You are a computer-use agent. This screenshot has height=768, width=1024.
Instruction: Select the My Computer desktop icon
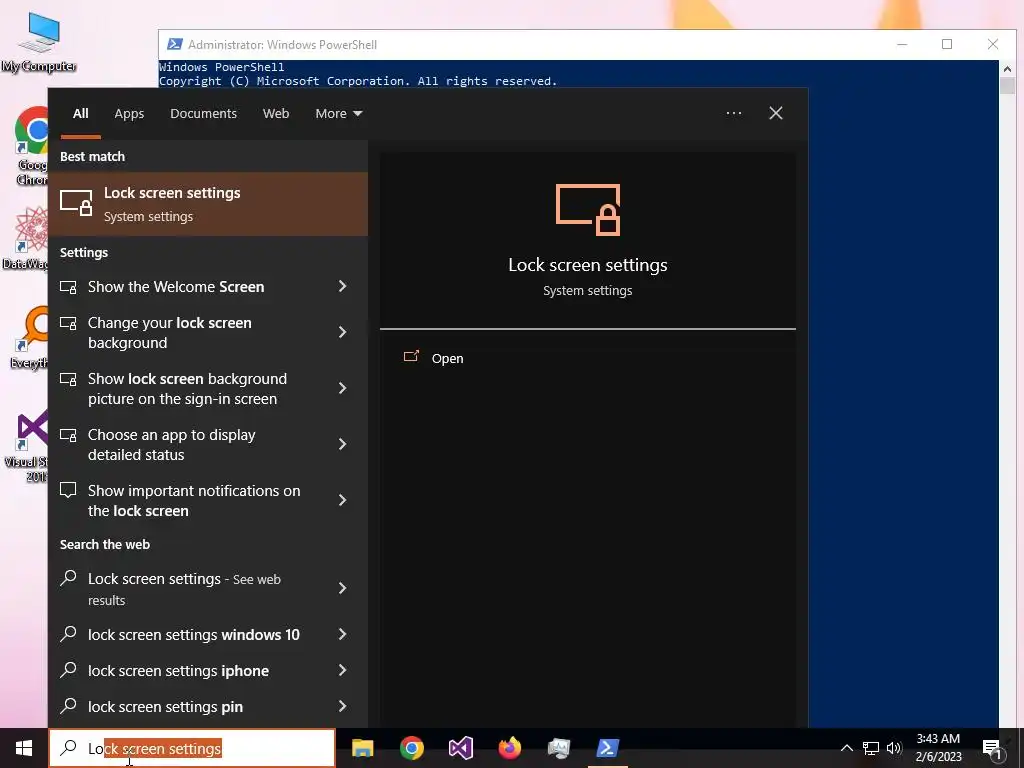[x=39, y=42]
